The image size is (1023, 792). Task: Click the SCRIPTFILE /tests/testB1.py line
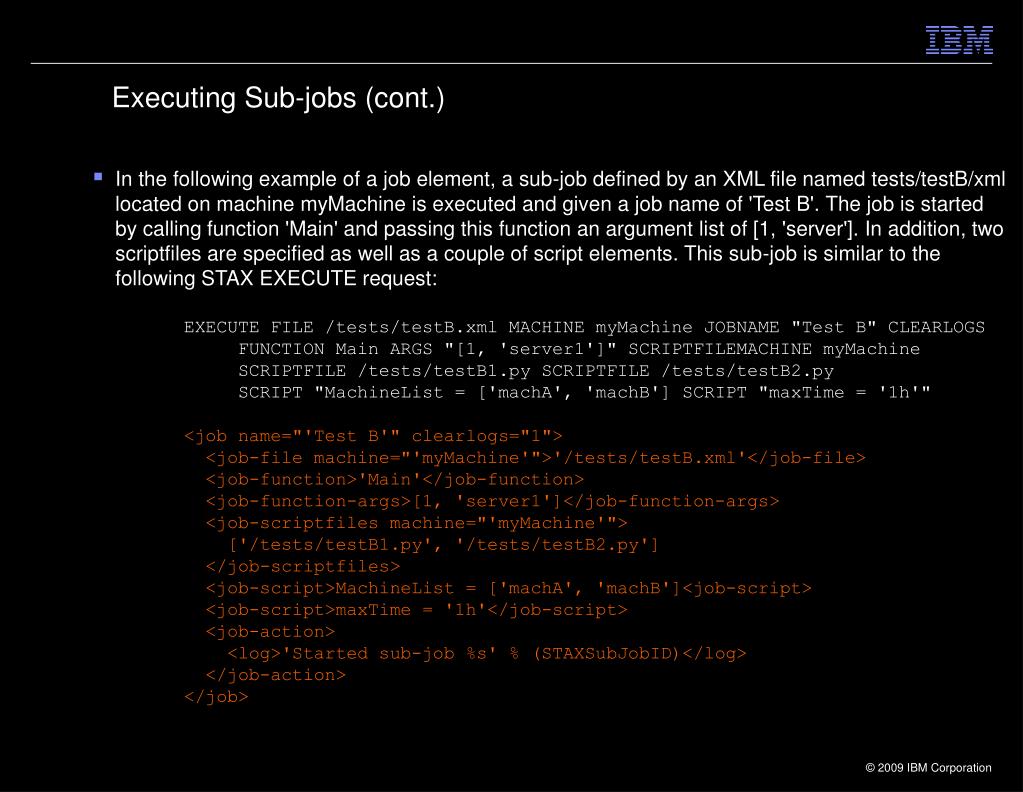tap(536, 371)
